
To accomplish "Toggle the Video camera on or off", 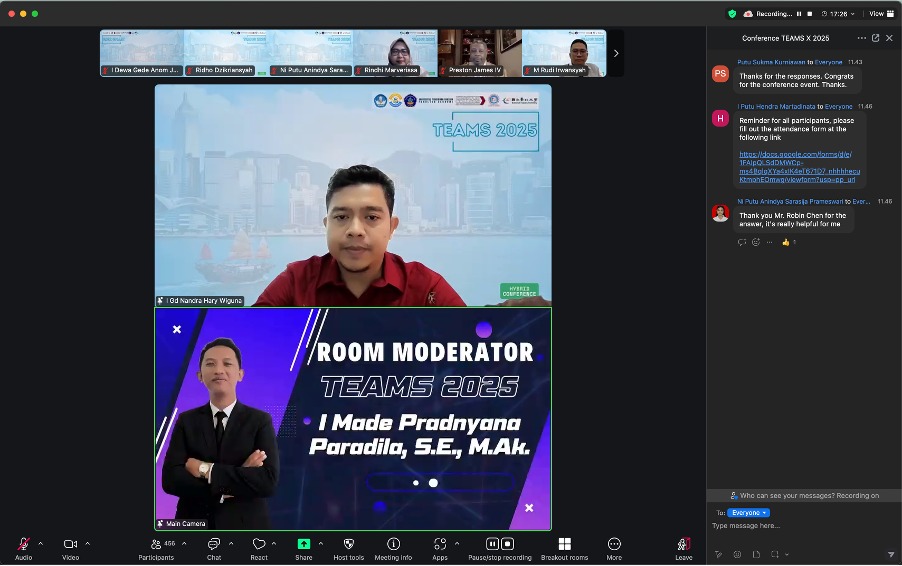I will point(70,544).
